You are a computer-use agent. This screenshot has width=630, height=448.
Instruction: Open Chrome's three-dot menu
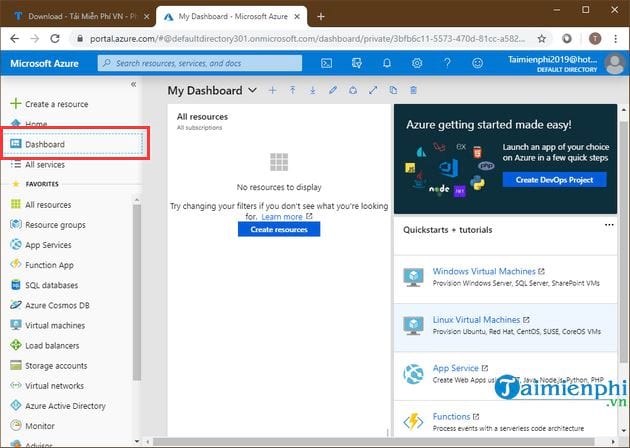[x=616, y=39]
